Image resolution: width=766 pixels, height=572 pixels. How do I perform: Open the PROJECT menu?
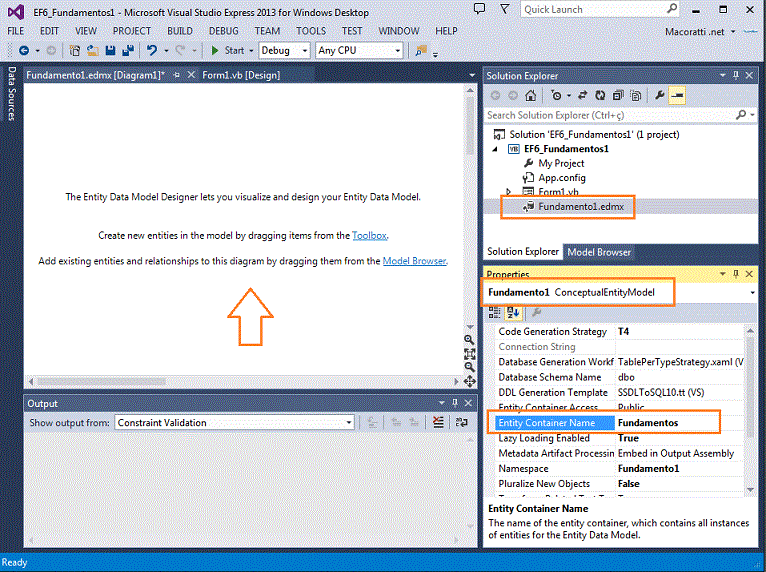(132, 31)
